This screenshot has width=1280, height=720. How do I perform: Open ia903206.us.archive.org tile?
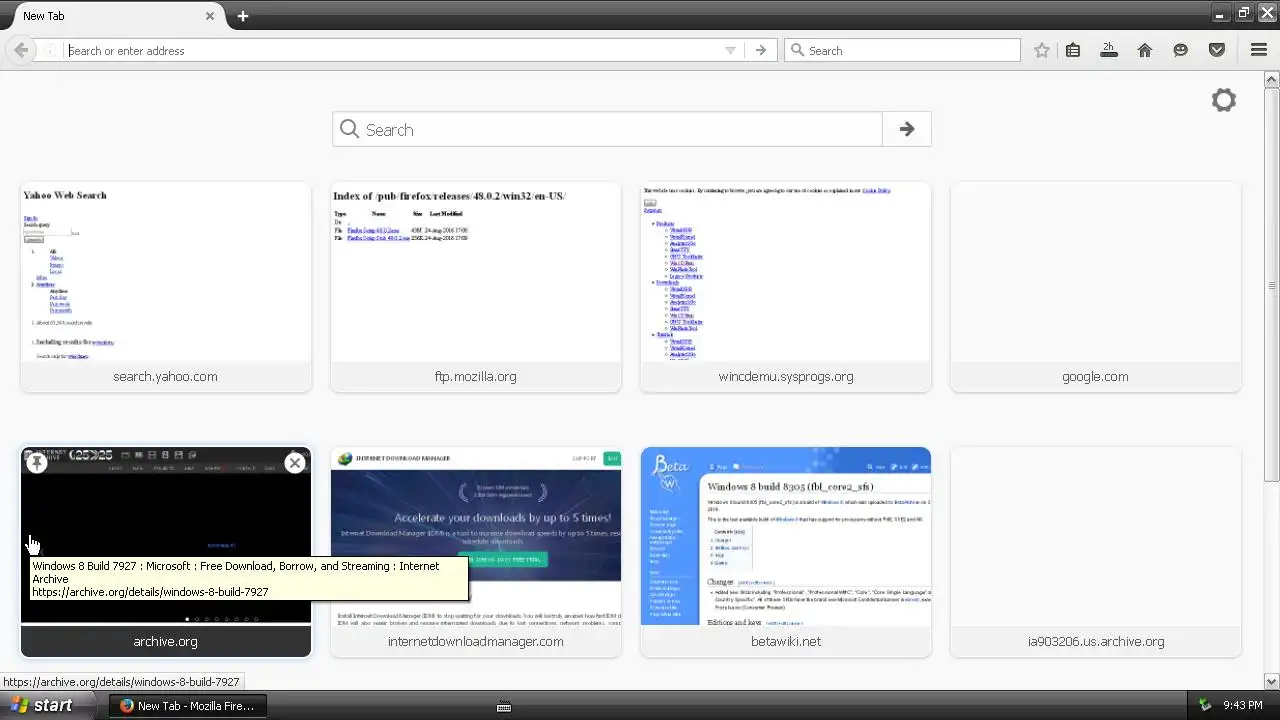1096,552
